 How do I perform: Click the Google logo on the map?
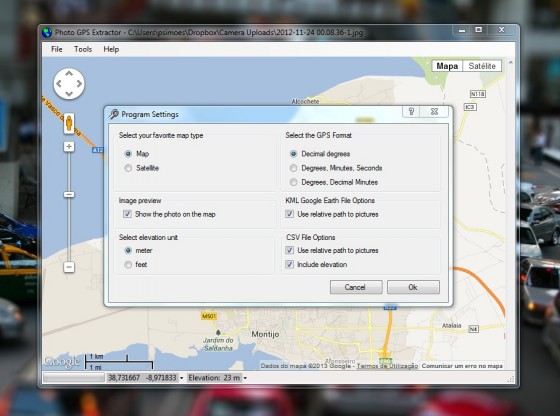point(62,361)
